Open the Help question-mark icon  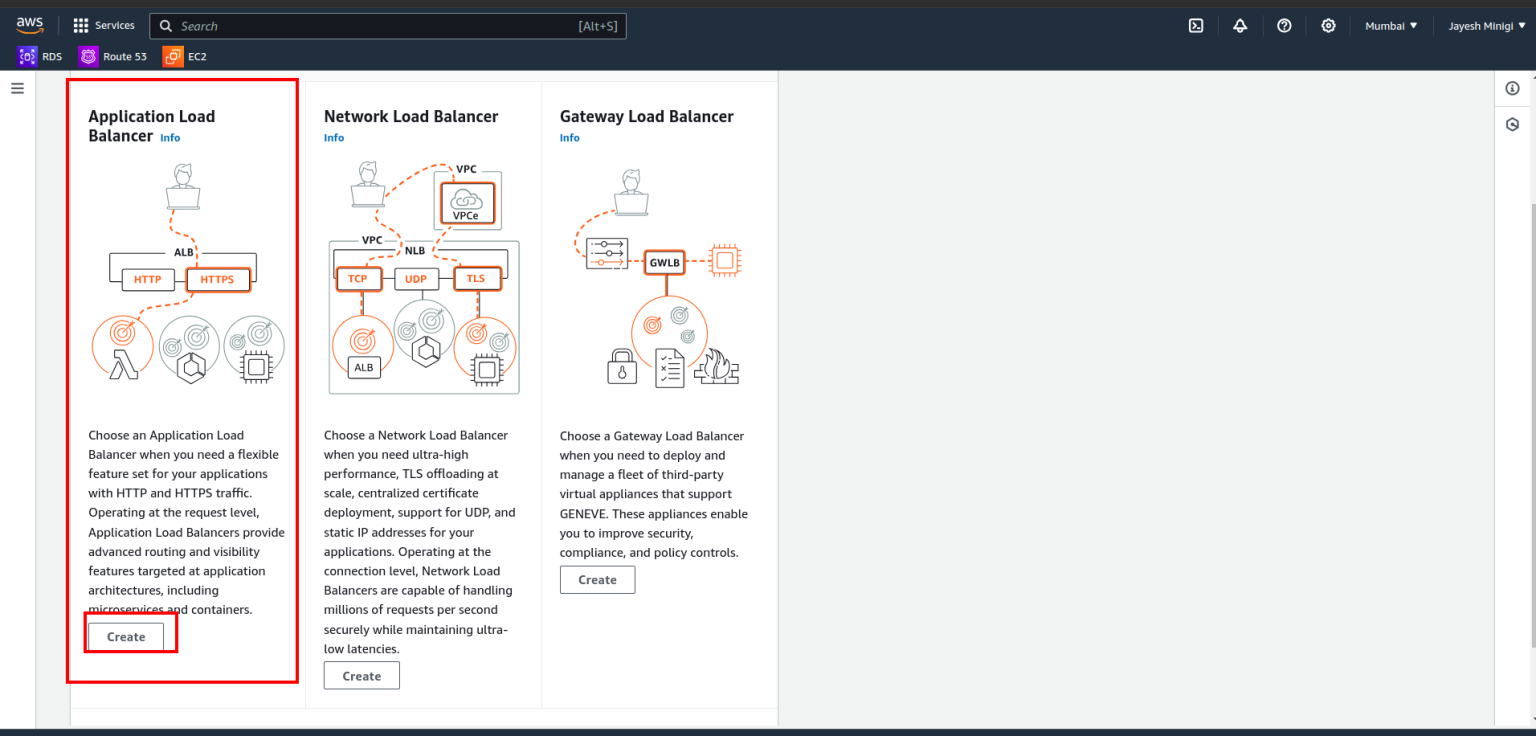tap(1284, 25)
